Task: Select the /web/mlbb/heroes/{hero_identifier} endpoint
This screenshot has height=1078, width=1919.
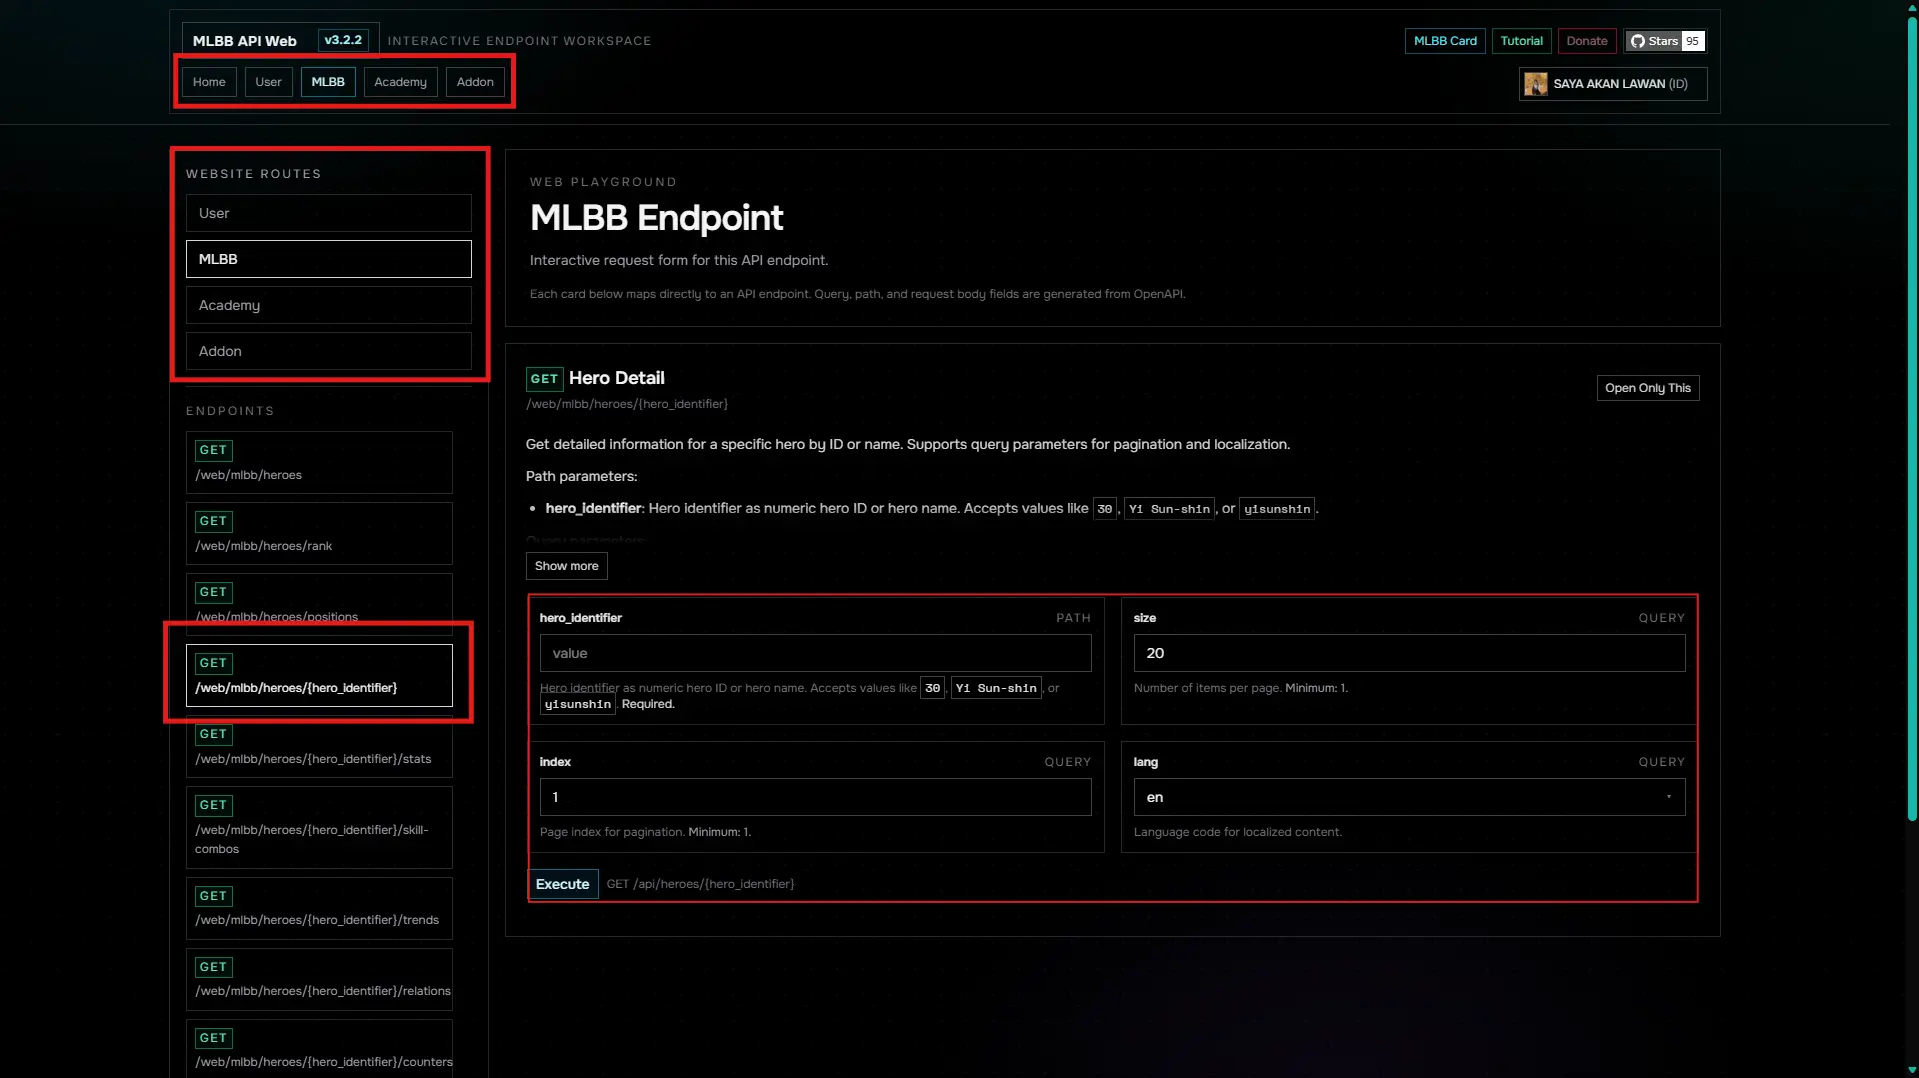Action: click(319, 675)
